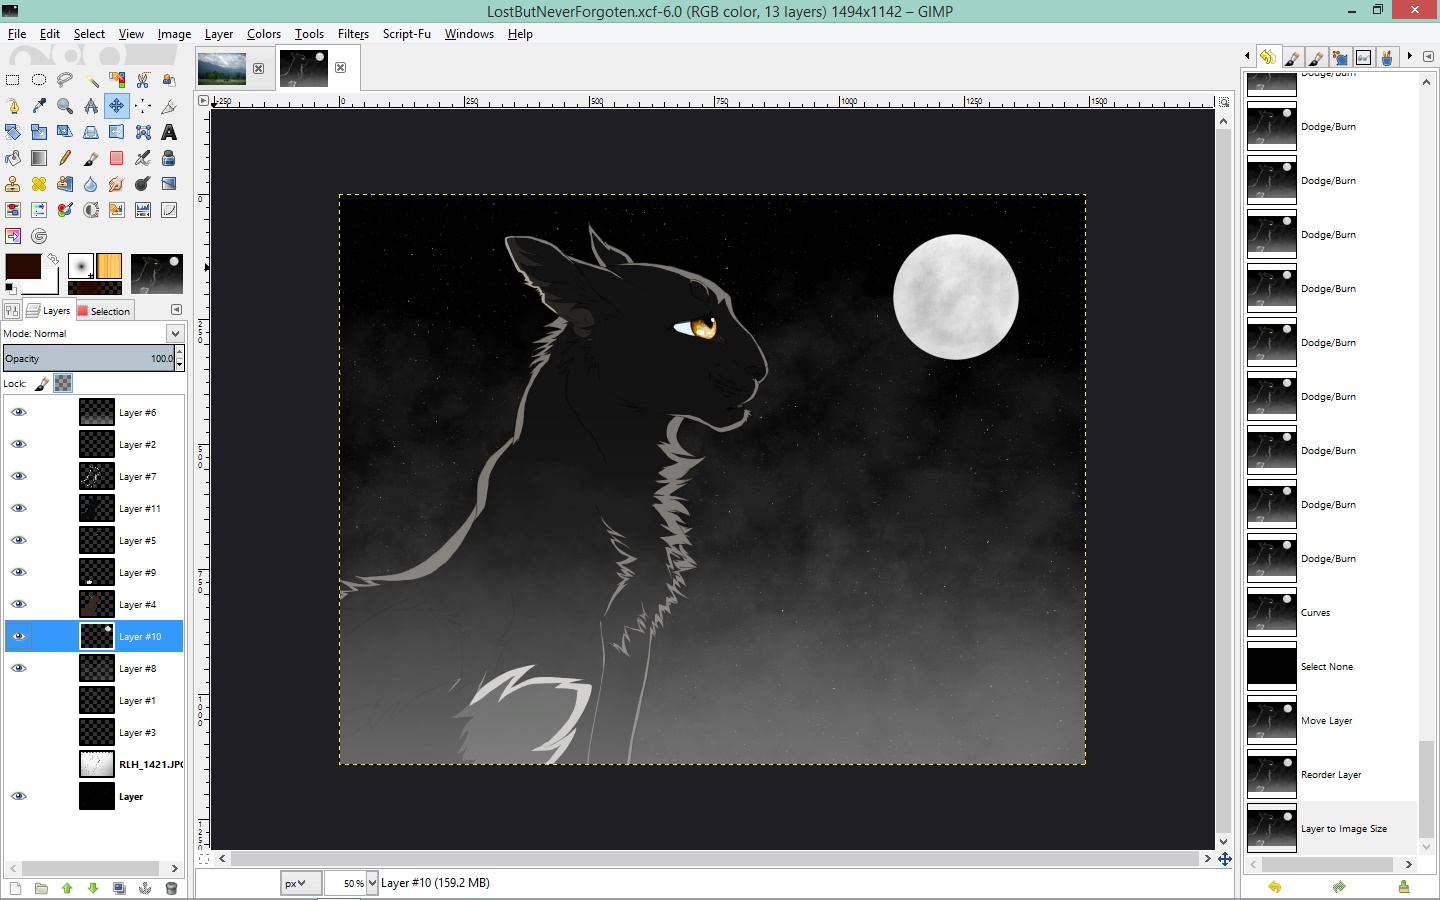Hide Layer #9 using its eye icon
This screenshot has width=1440, height=900.
18,572
